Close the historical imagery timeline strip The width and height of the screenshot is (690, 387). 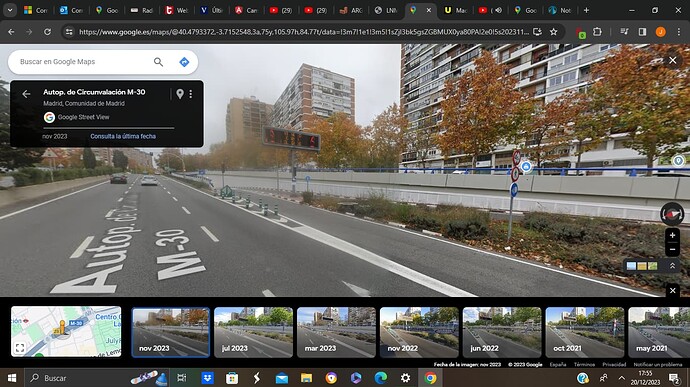coord(672,291)
